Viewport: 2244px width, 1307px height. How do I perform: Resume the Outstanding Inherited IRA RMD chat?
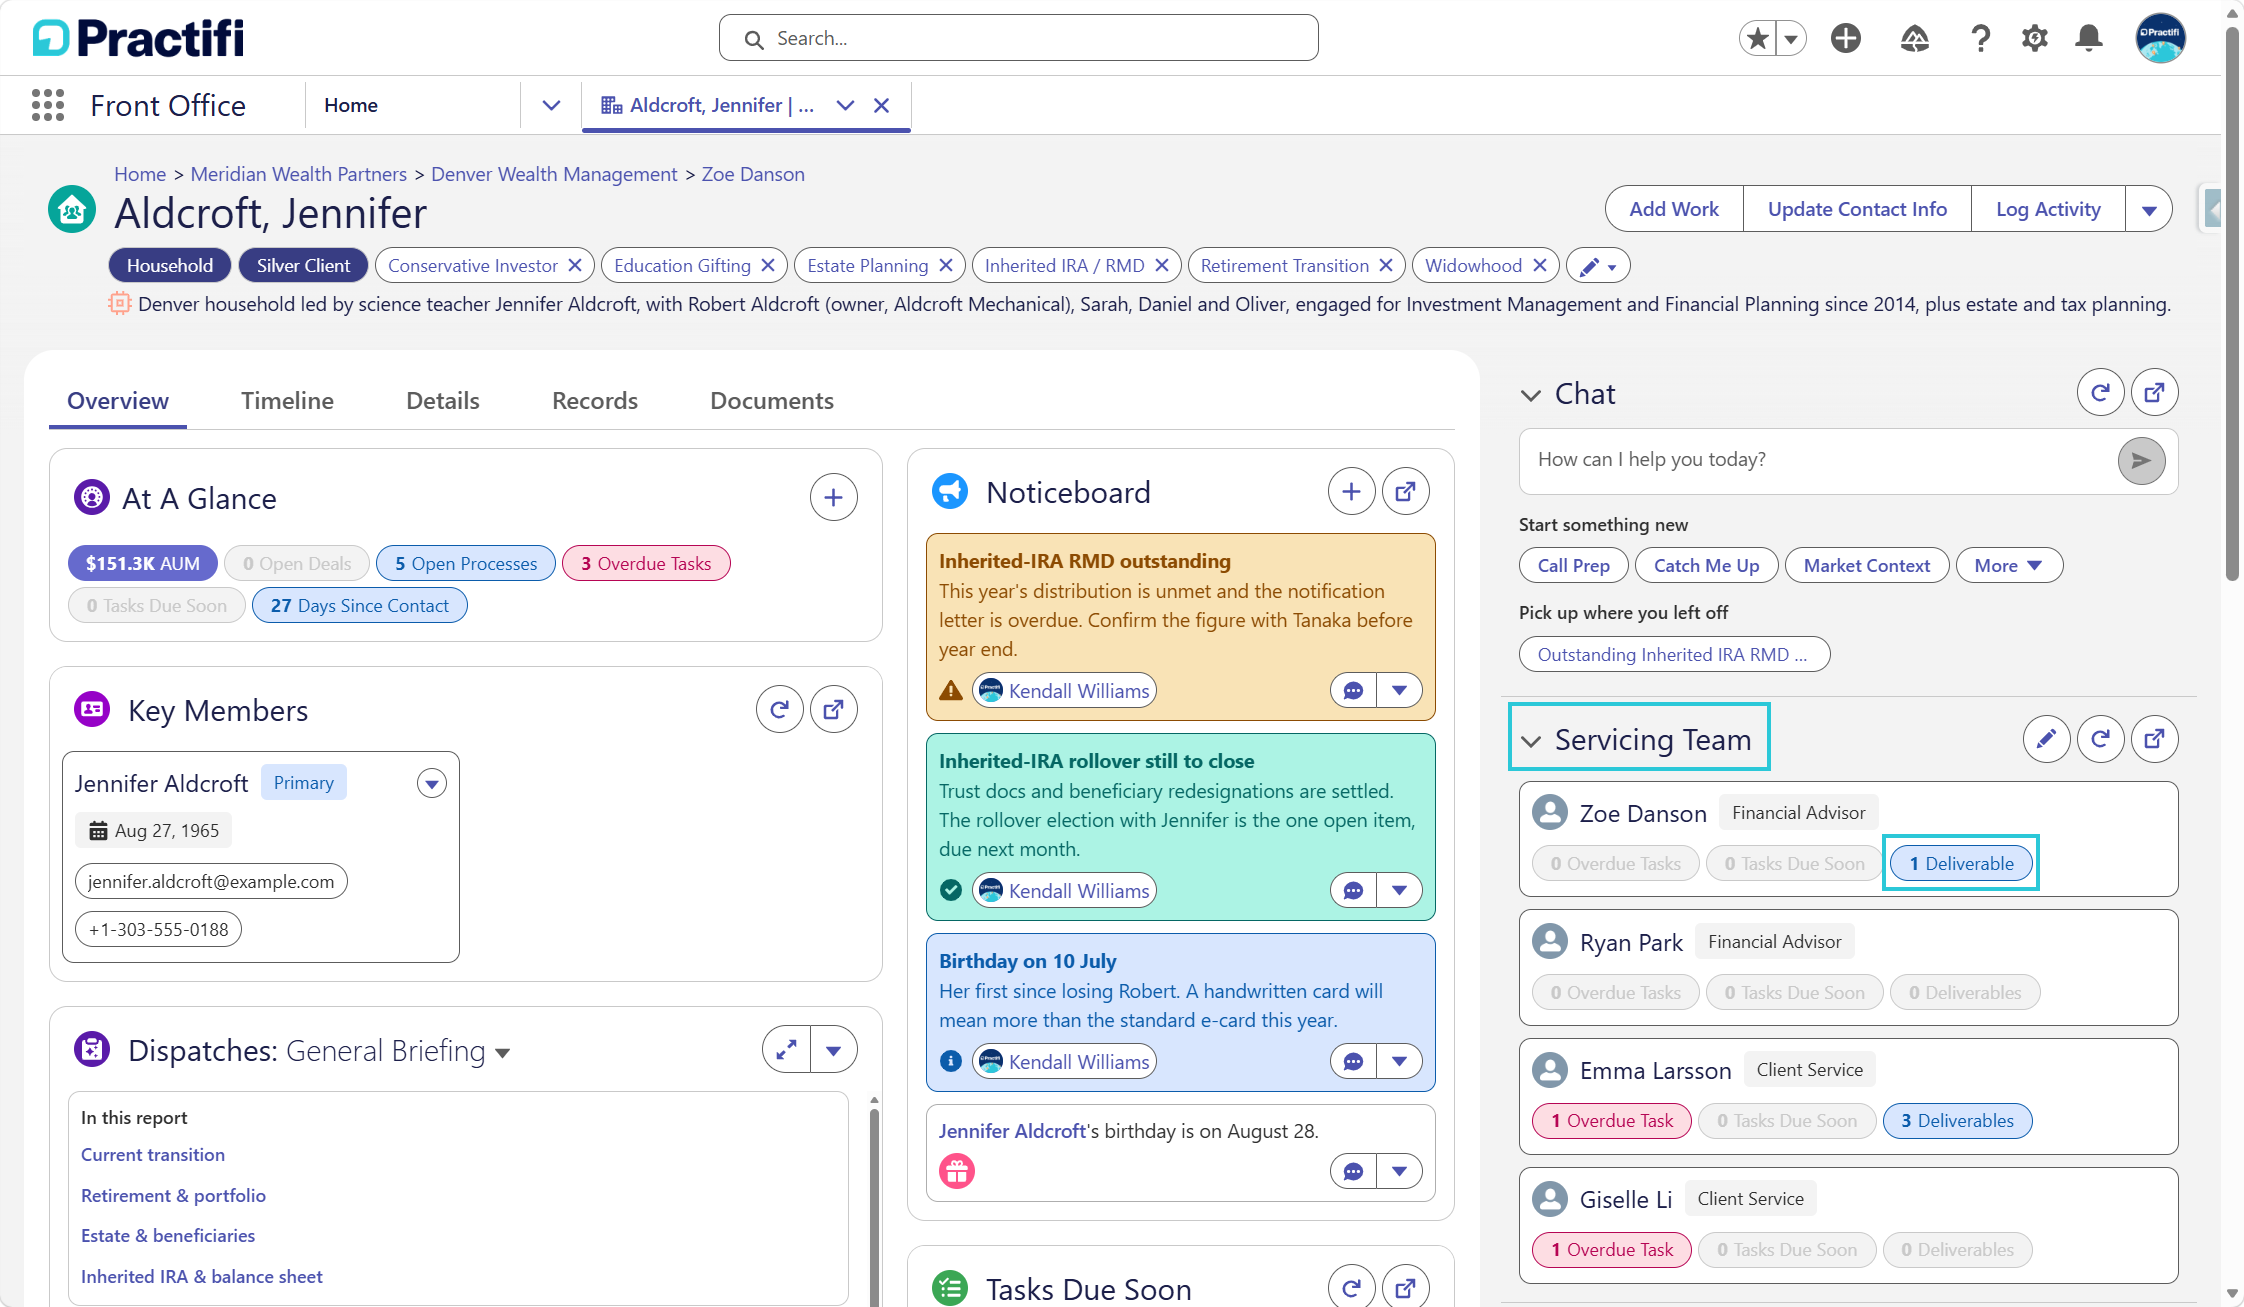coord(1674,655)
